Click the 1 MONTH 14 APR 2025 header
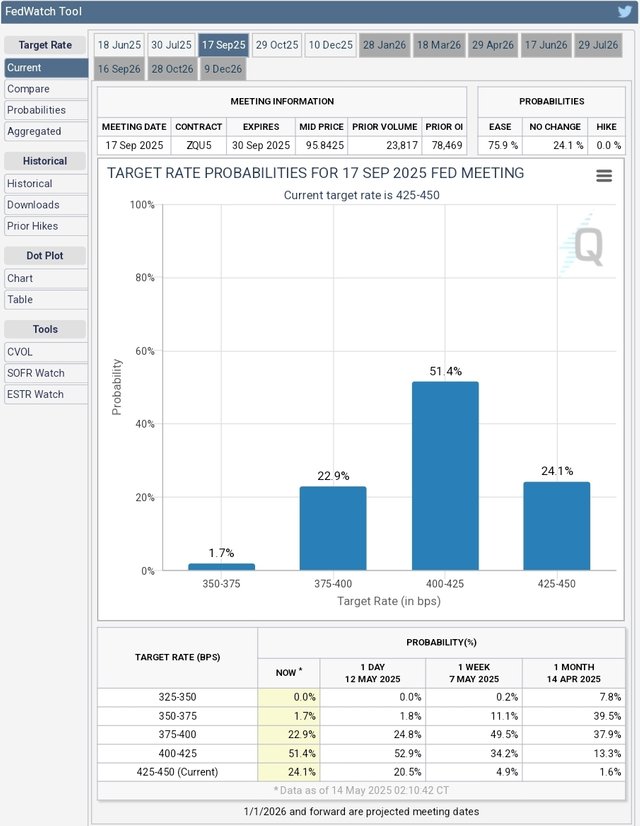 click(x=574, y=673)
